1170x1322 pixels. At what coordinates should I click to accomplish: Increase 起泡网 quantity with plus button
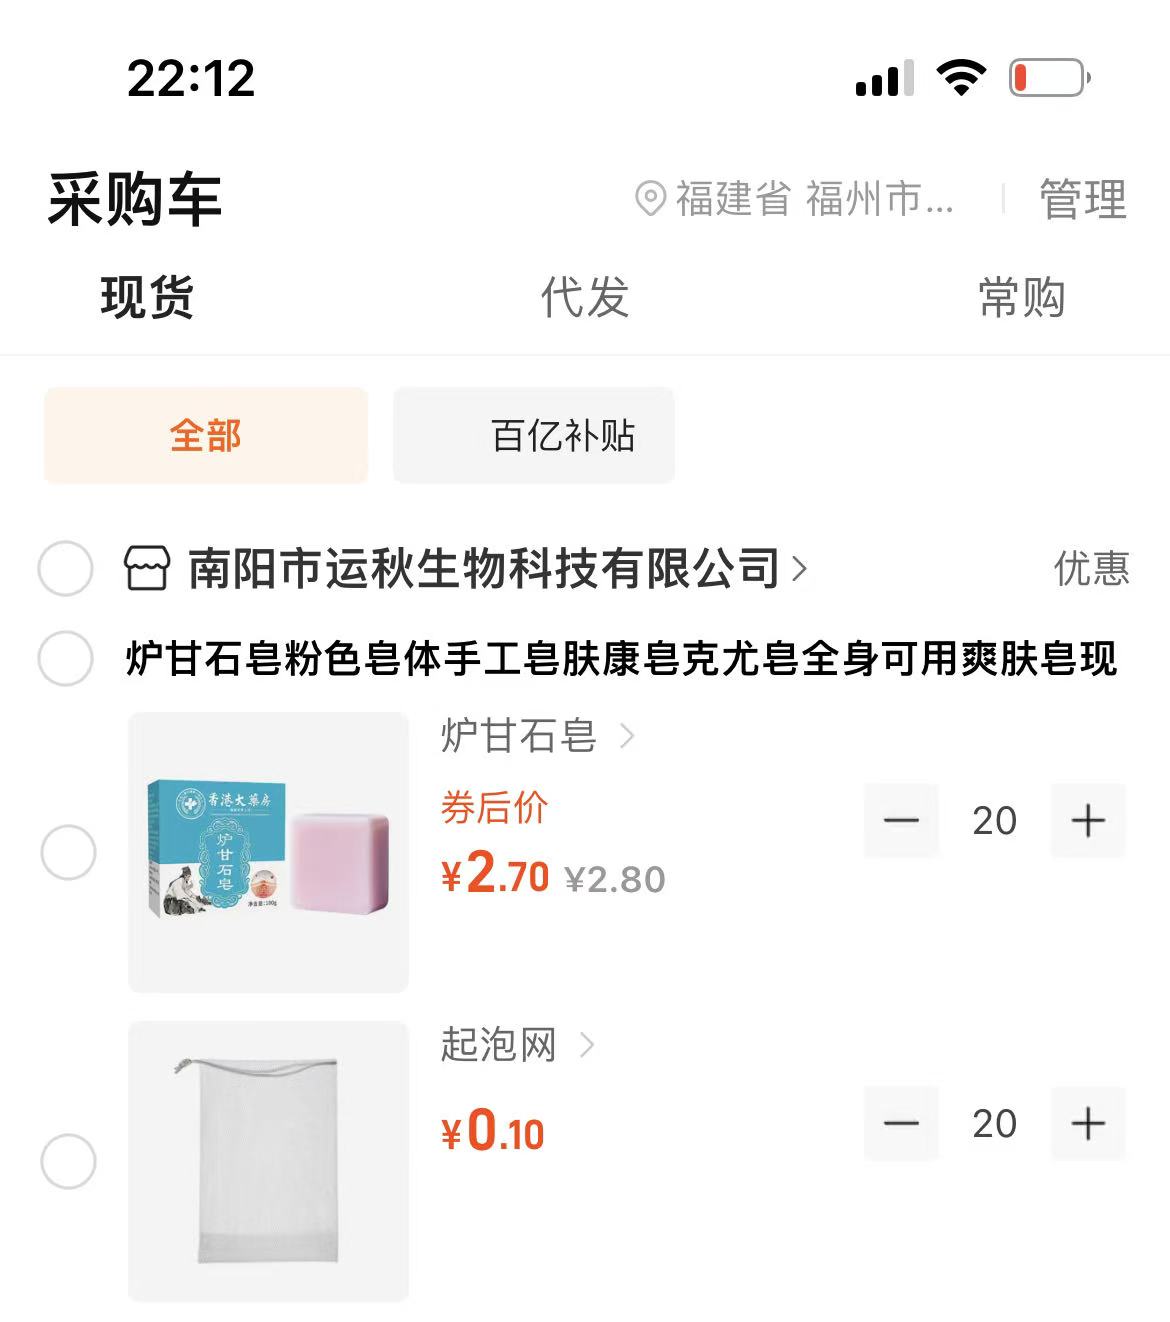tap(1087, 1124)
